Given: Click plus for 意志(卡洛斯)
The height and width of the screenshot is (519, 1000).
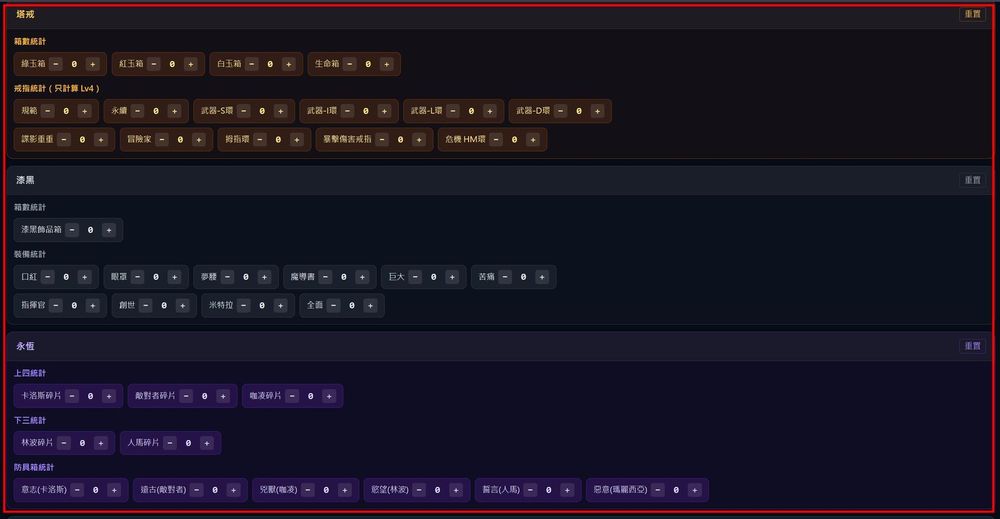Looking at the screenshot, I should click(114, 490).
